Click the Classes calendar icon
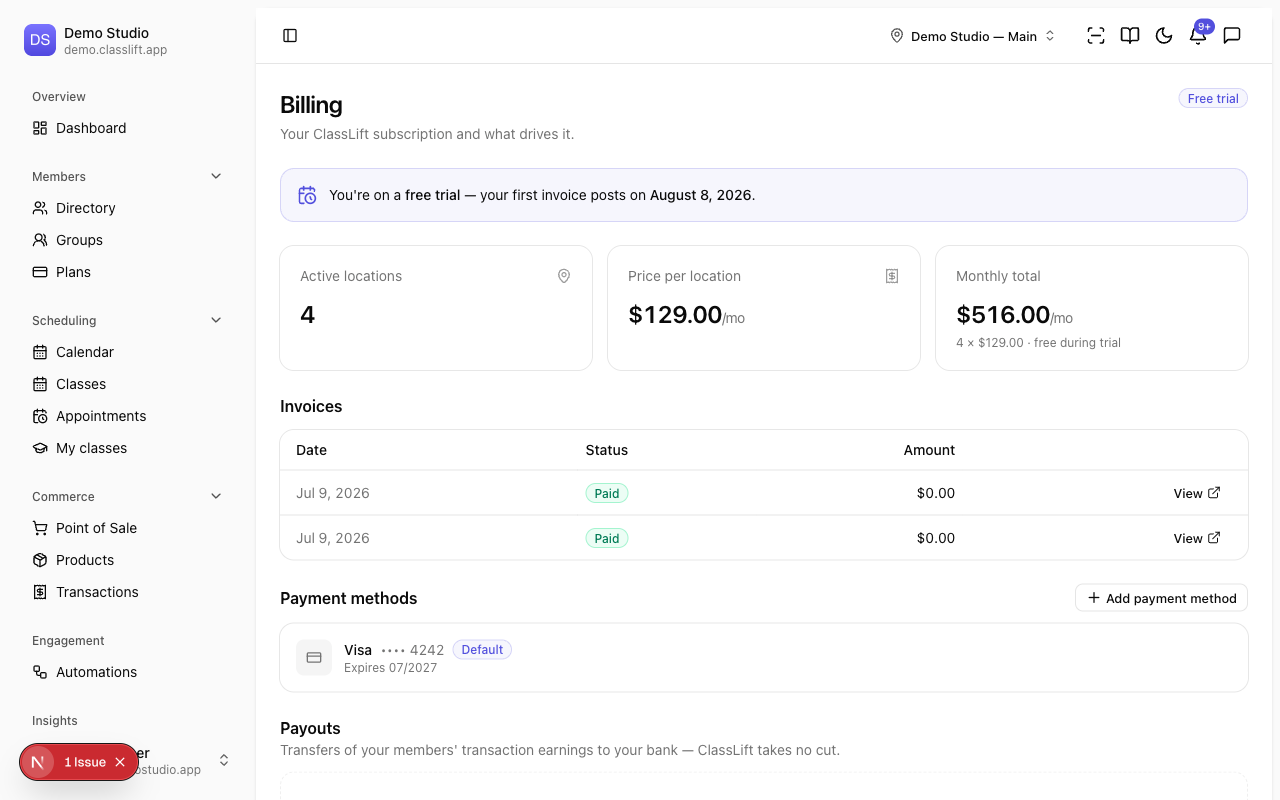The width and height of the screenshot is (1280, 800). click(x=40, y=384)
